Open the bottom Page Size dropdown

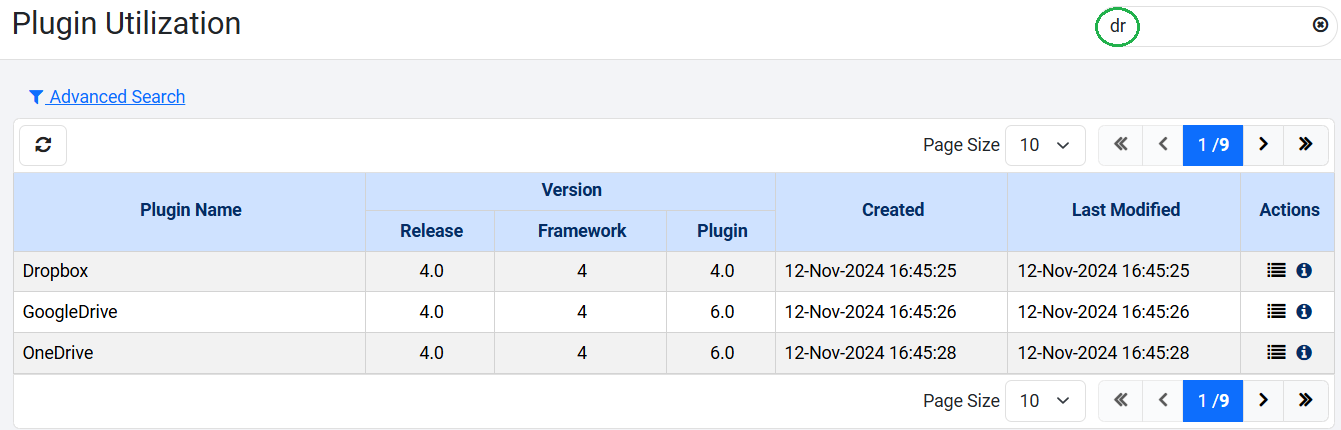(x=1044, y=400)
